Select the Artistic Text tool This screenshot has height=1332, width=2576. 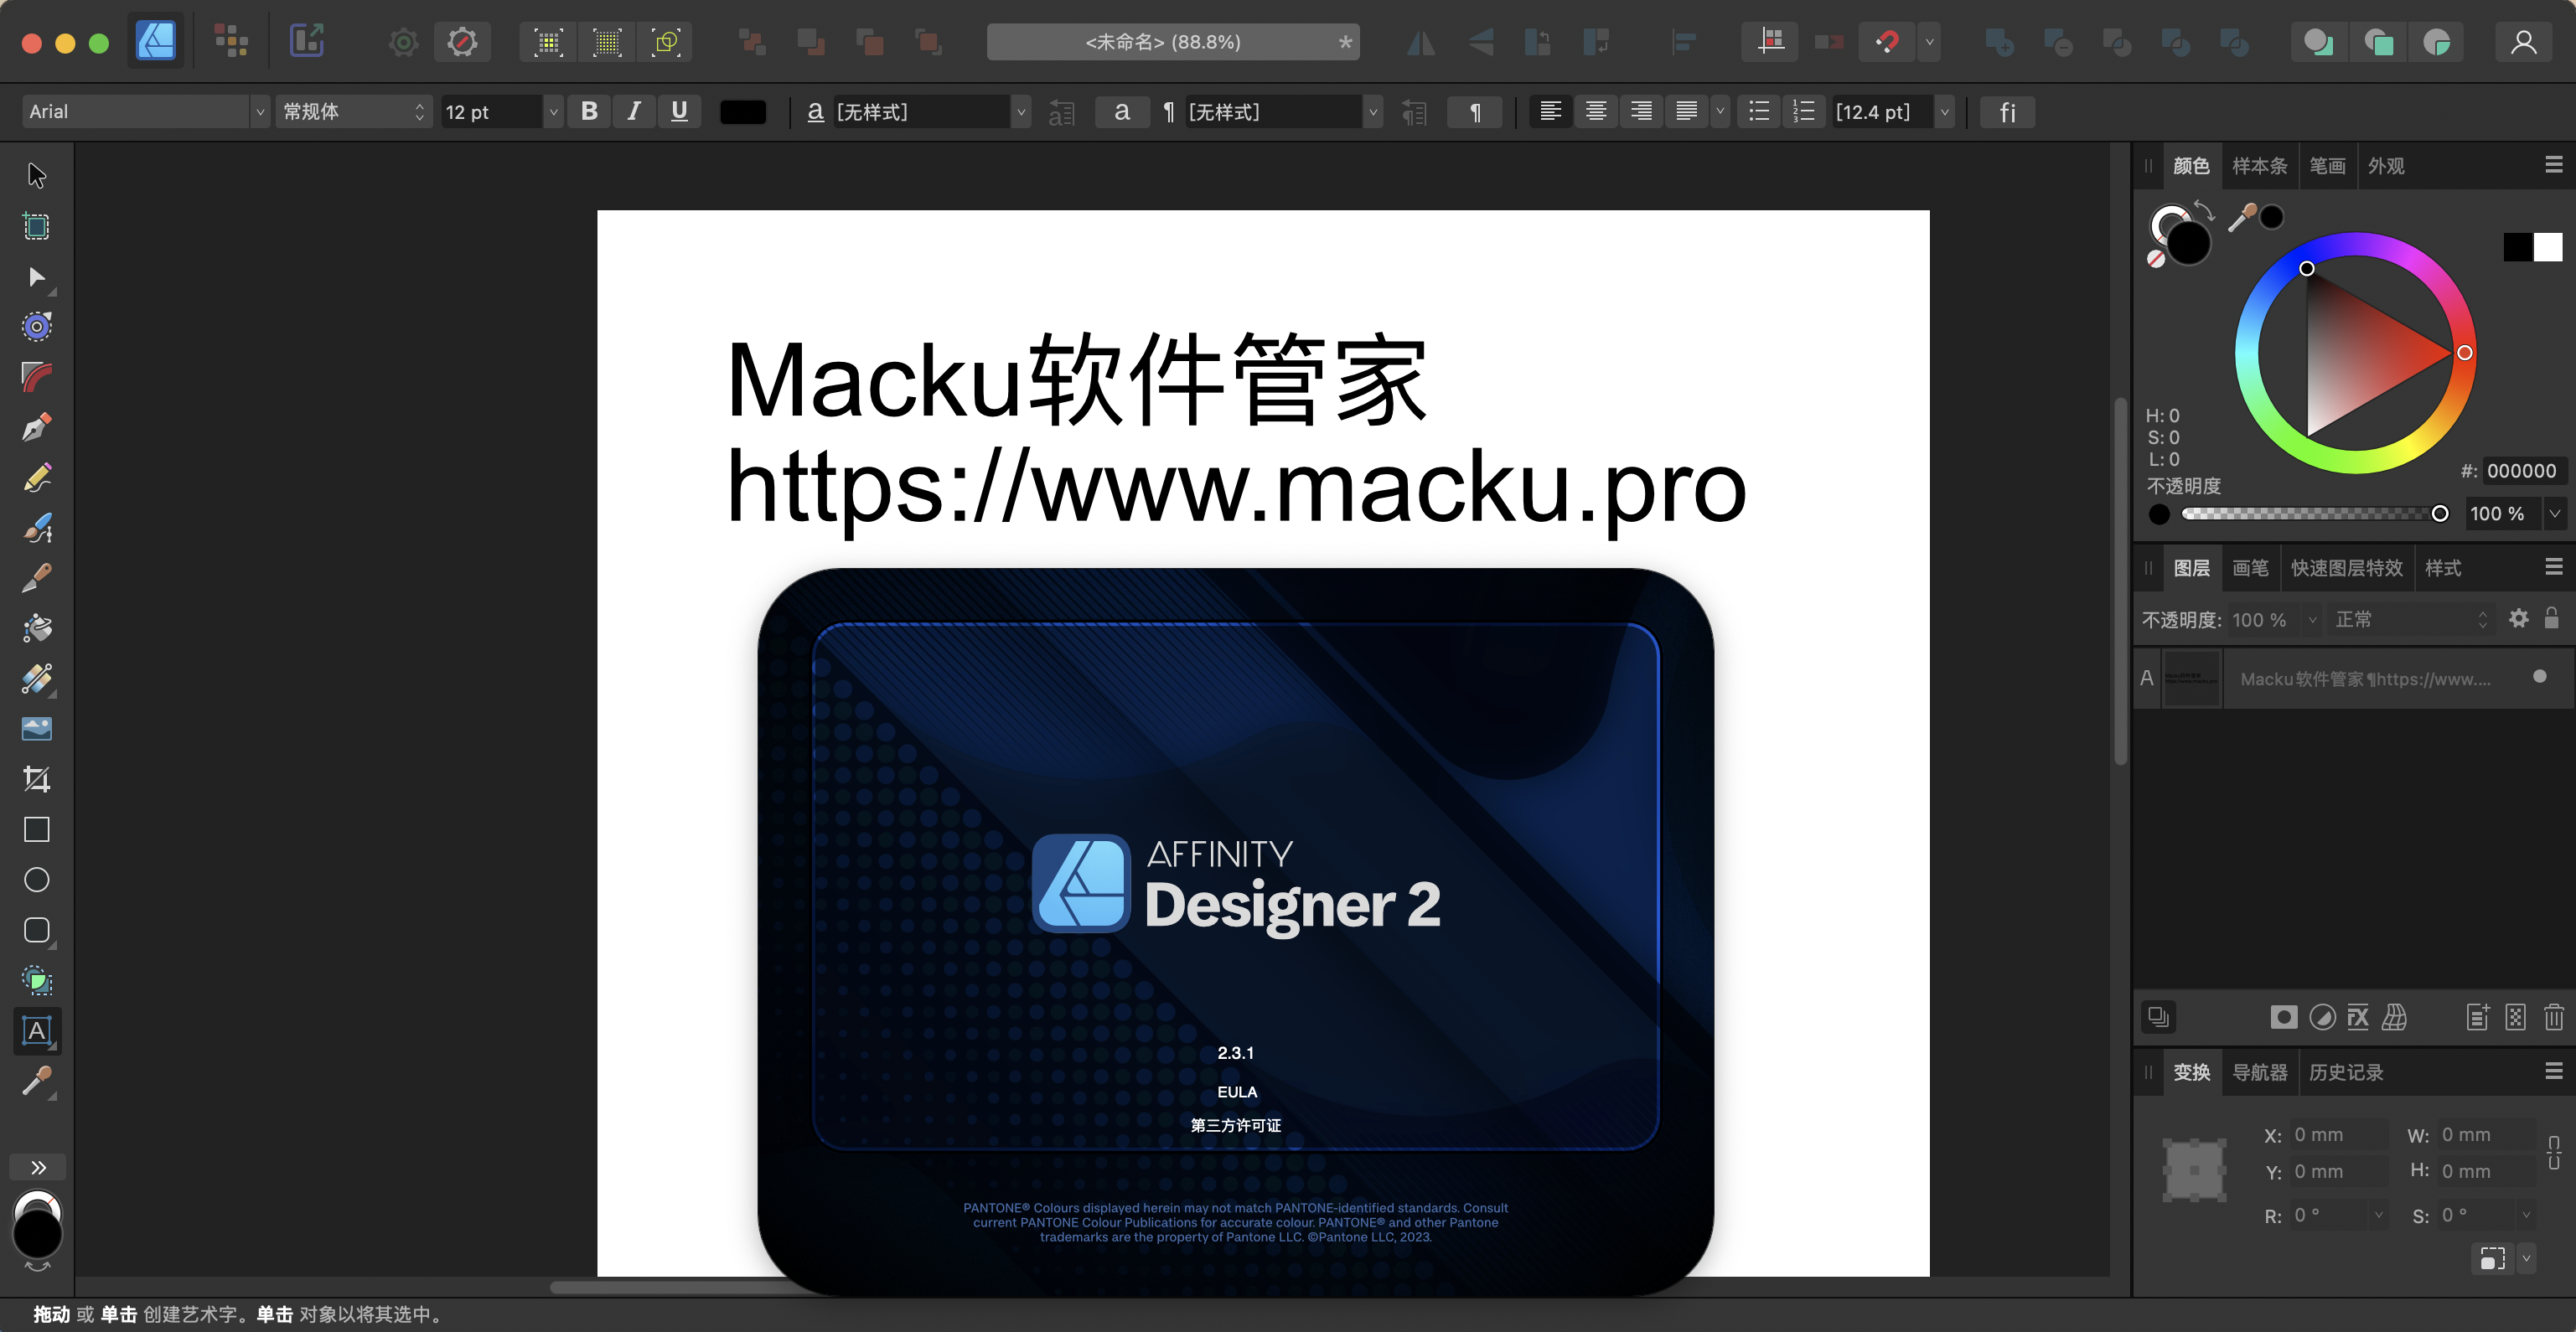click(37, 1031)
